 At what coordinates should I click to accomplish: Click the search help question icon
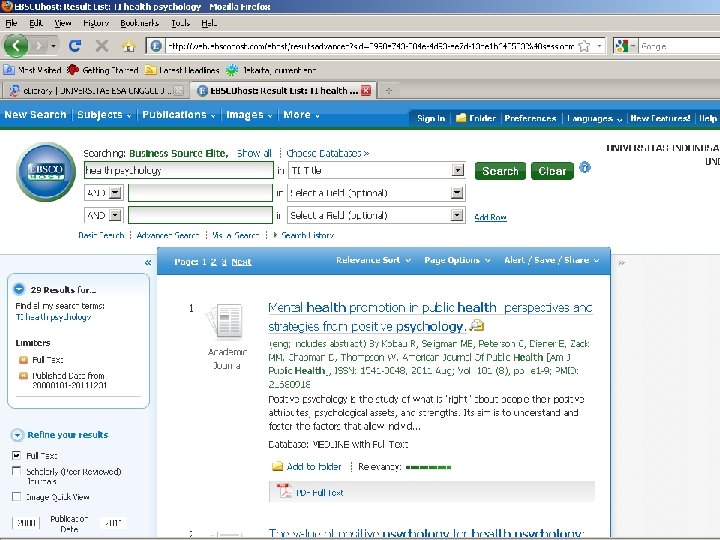pos(585,167)
